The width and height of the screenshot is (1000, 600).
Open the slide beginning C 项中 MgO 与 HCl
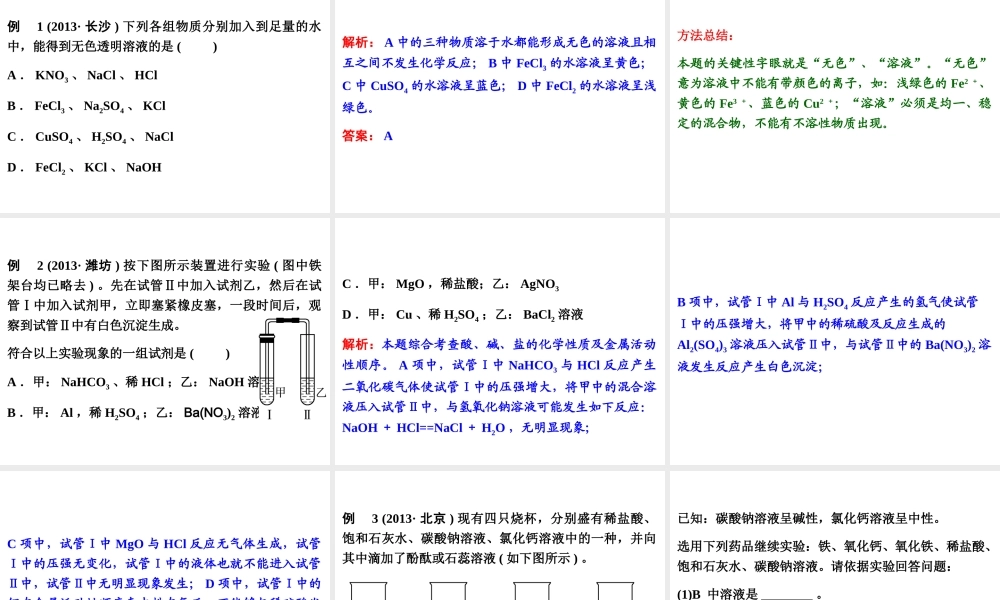165,536
